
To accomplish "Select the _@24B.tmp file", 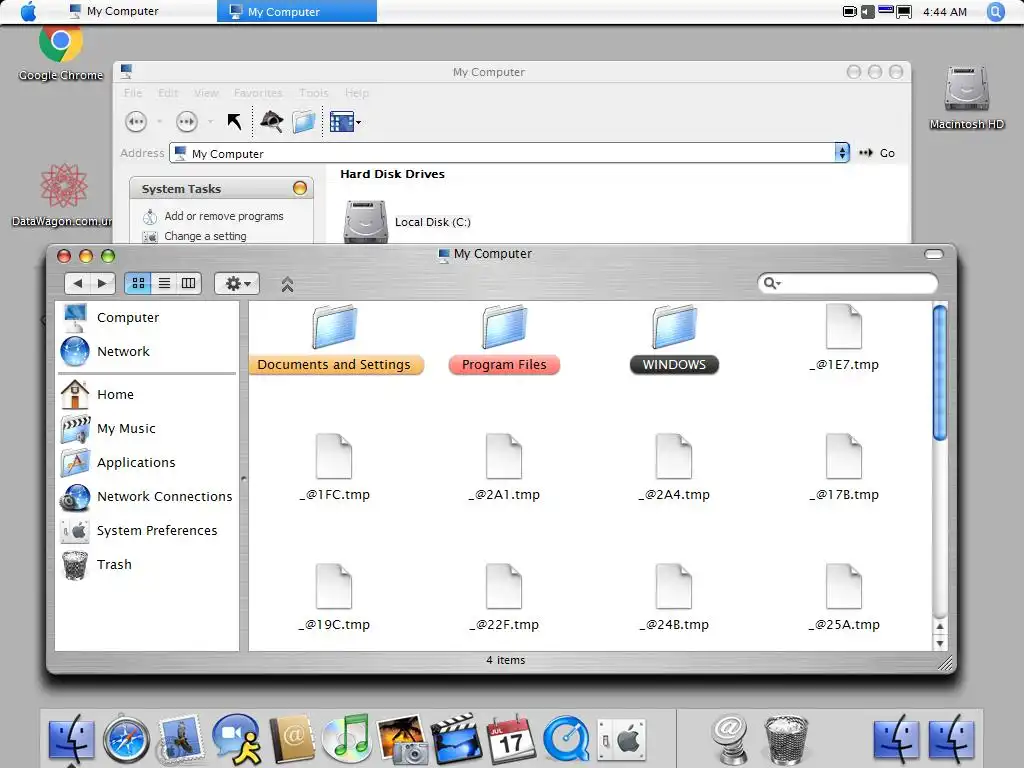I will 674,598.
